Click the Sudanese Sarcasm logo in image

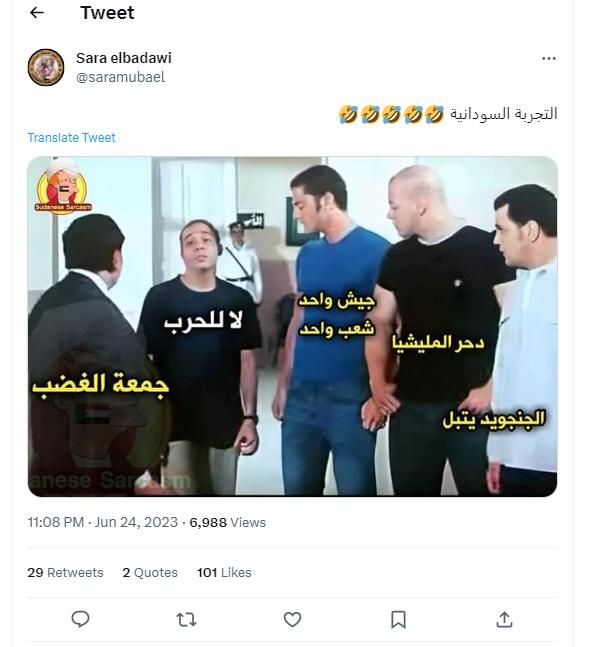click(63, 187)
